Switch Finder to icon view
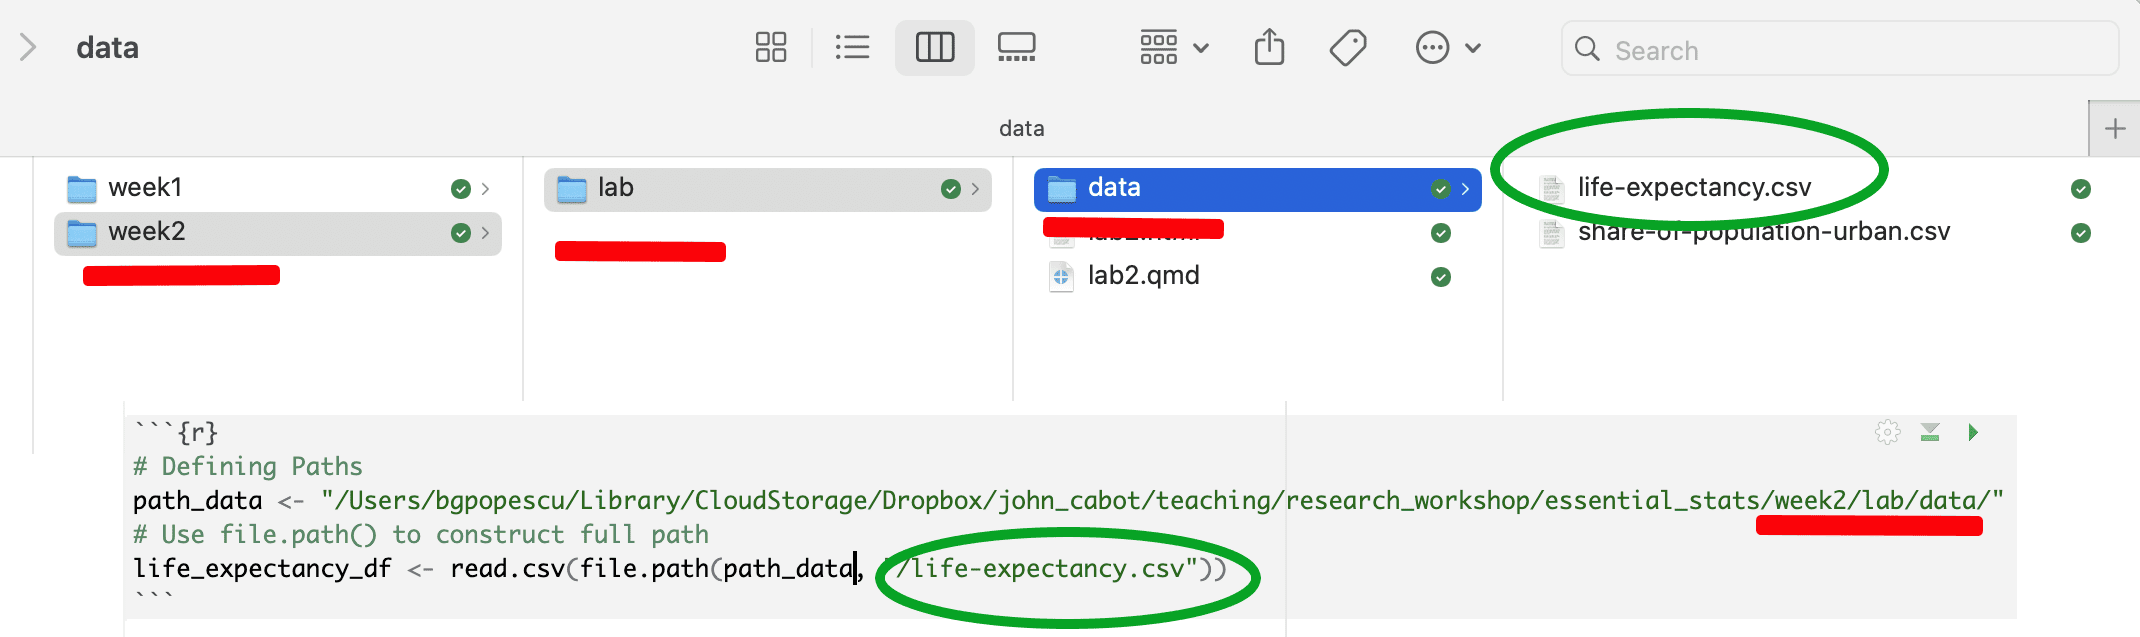This screenshot has width=2140, height=637. coord(771,47)
